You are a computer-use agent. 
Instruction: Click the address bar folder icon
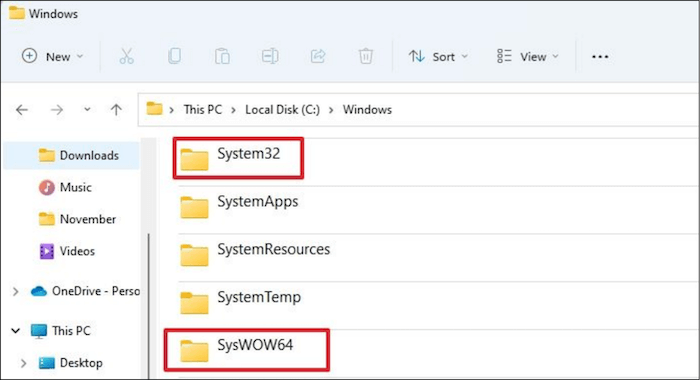tap(154, 109)
